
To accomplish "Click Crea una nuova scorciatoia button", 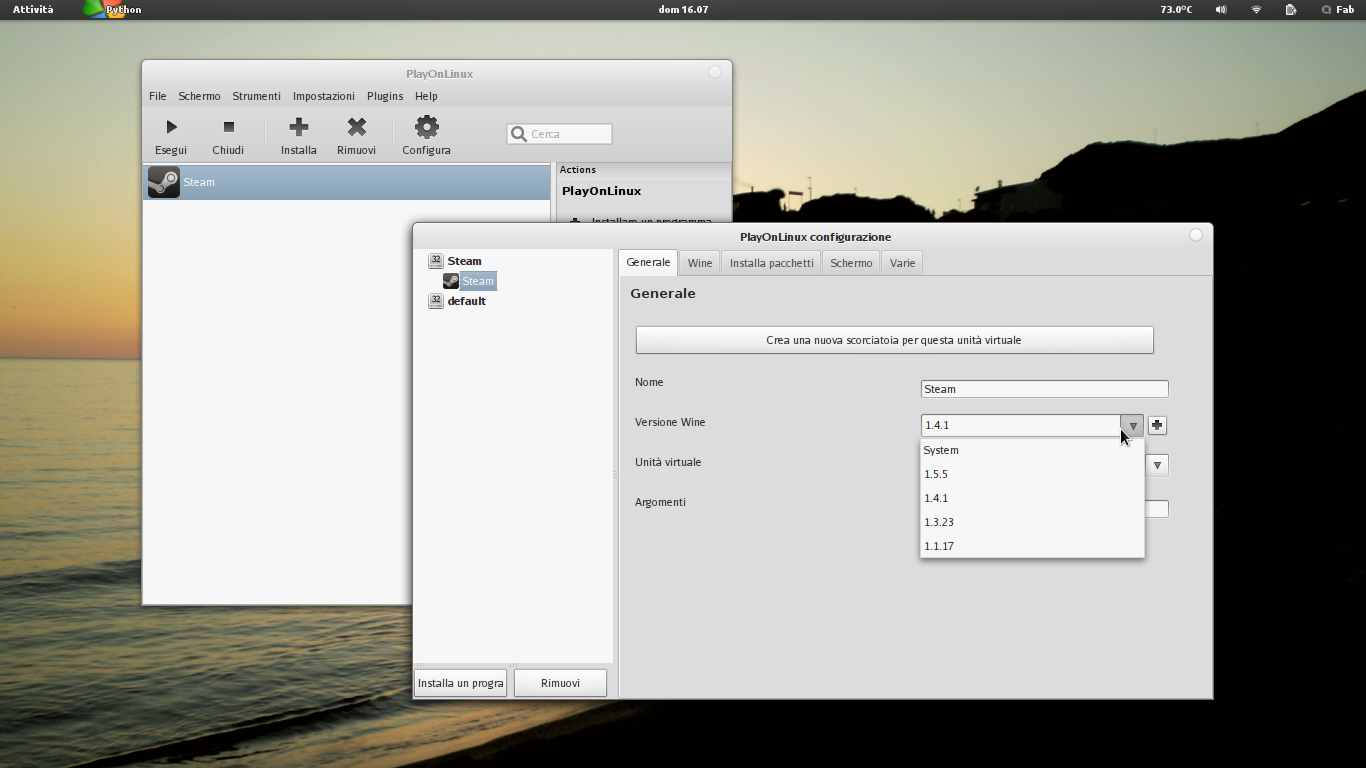I will click(894, 340).
